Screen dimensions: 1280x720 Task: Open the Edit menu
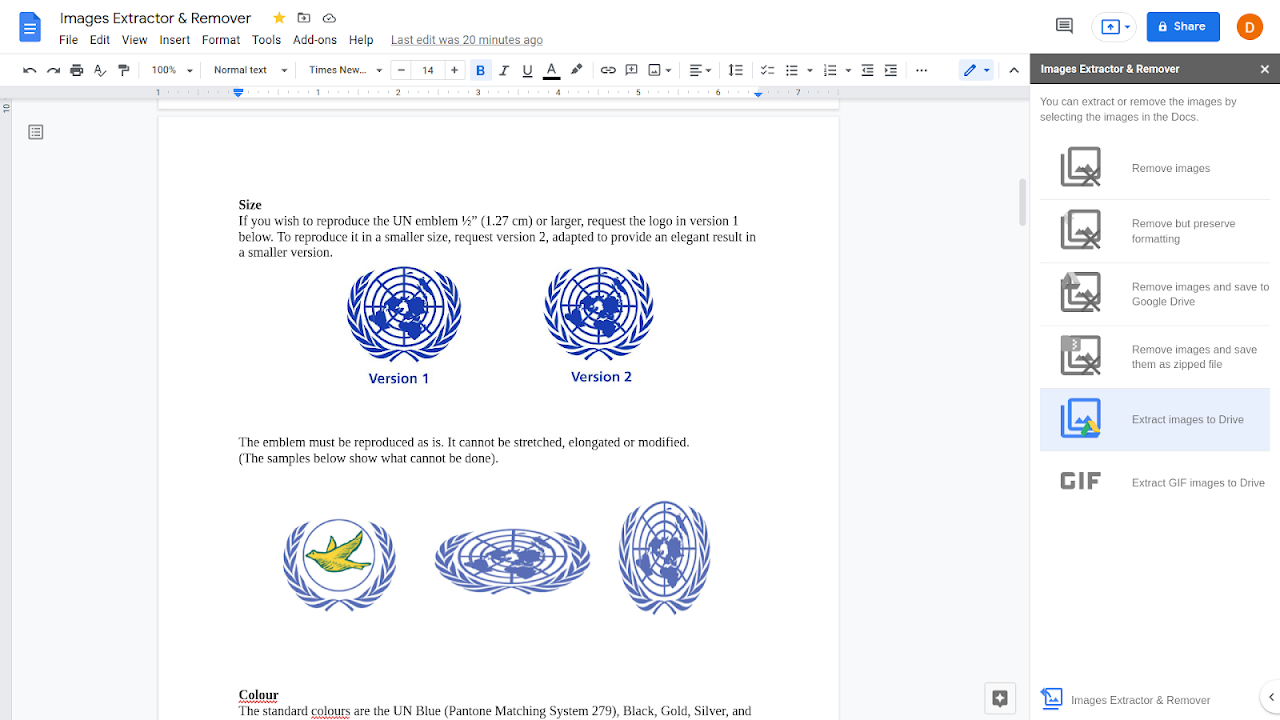[100, 40]
